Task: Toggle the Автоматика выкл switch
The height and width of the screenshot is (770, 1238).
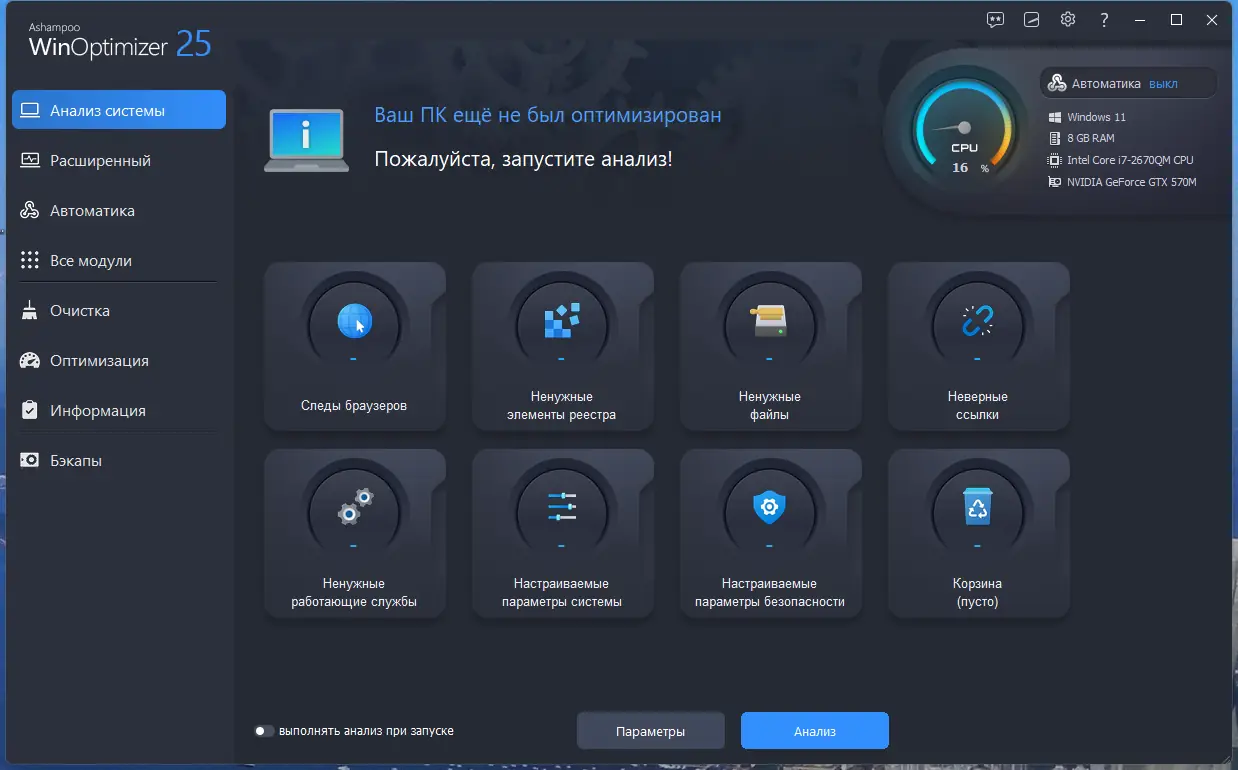Action: 1129,84
